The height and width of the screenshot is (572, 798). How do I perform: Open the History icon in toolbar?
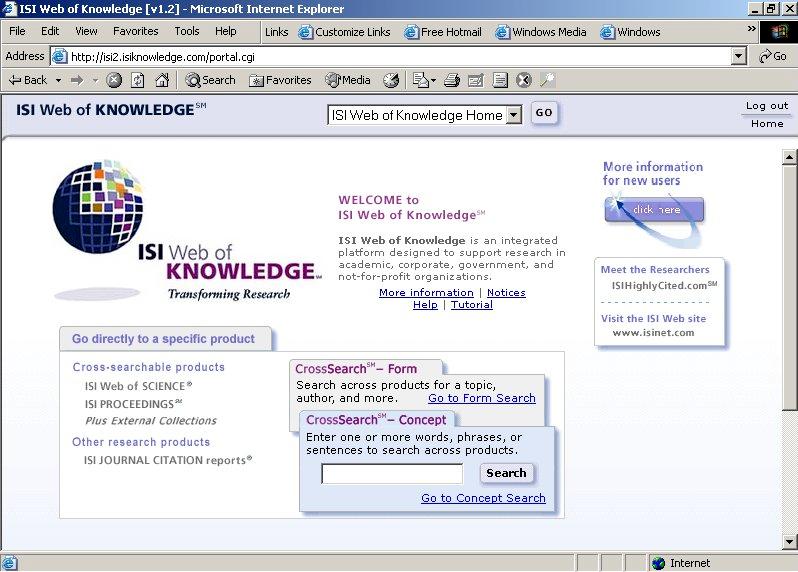[x=391, y=80]
